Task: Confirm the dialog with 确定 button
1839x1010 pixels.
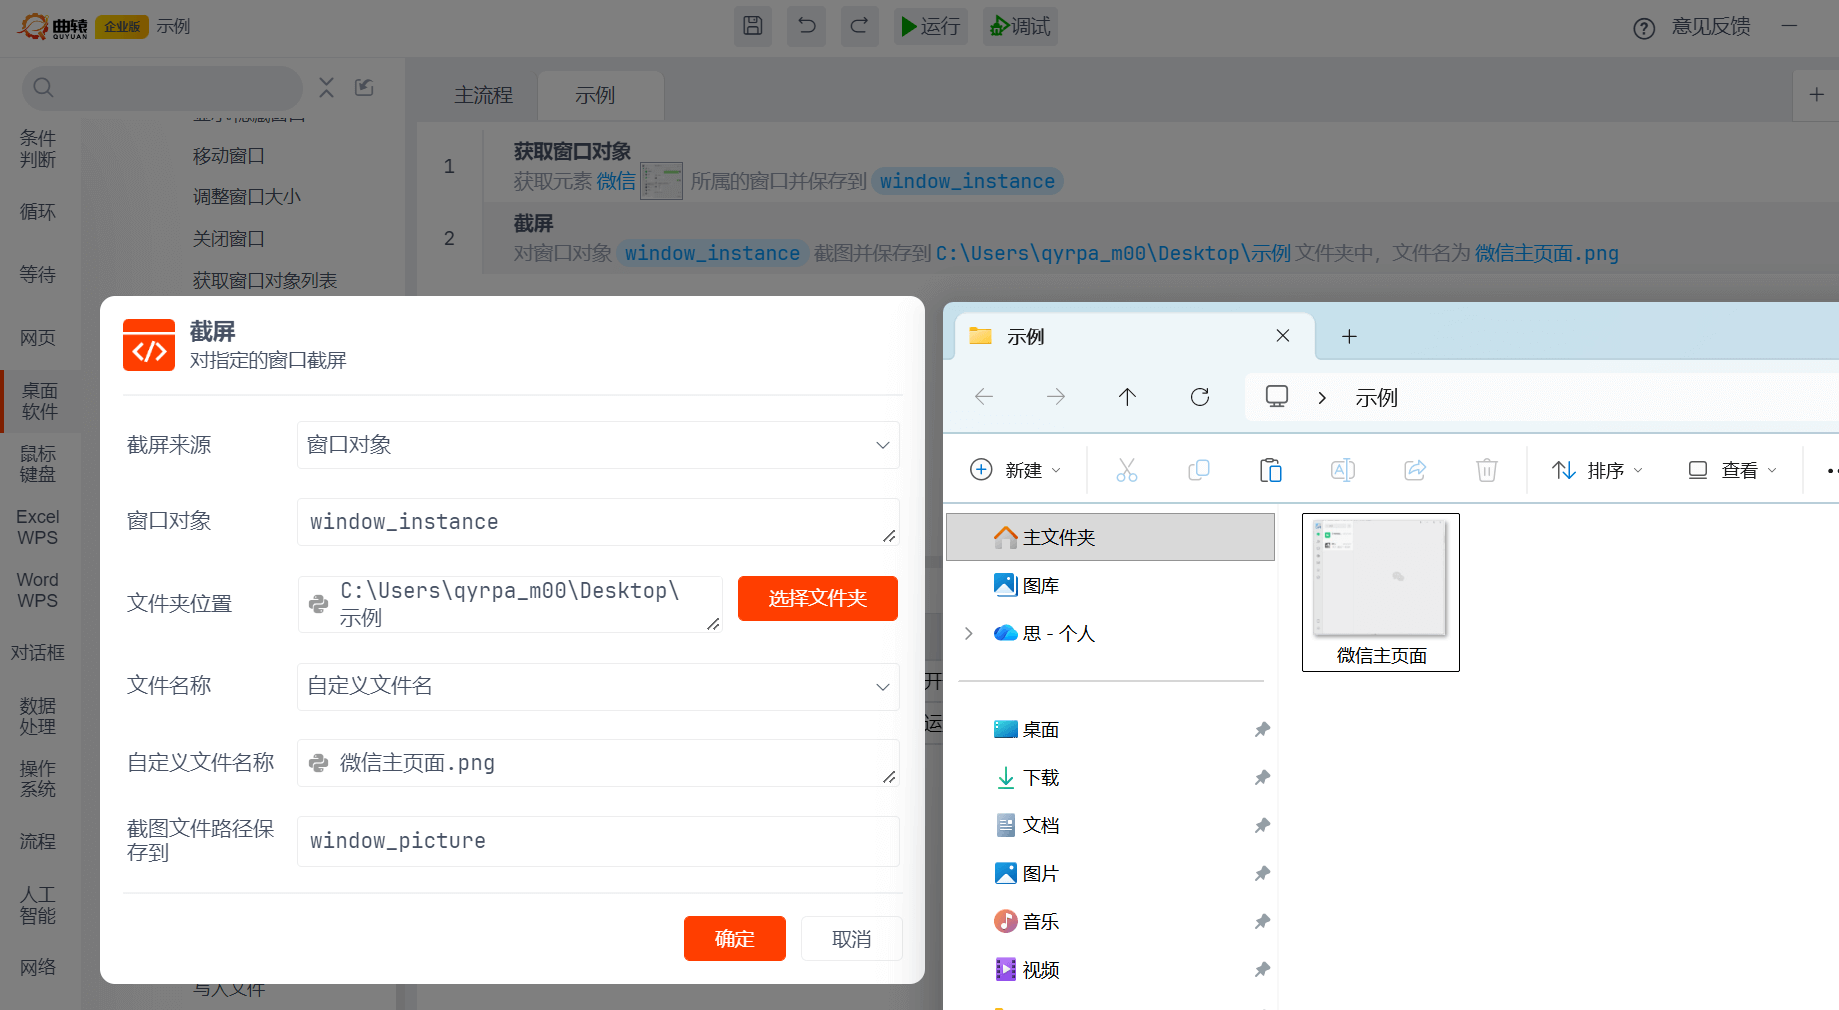Action: [734, 938]
